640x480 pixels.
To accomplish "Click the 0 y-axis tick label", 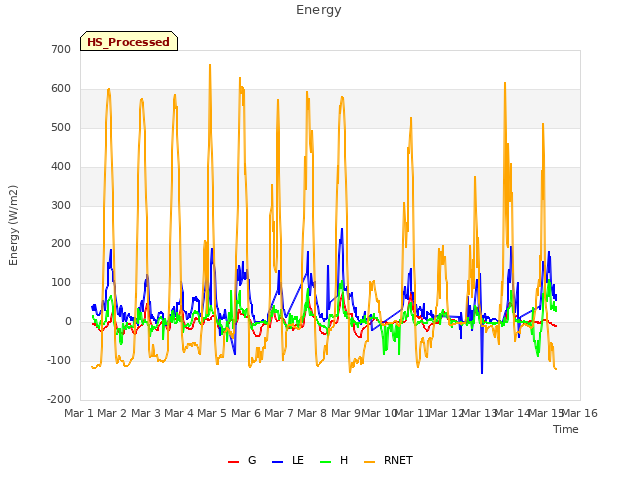I will click(68, 322).
